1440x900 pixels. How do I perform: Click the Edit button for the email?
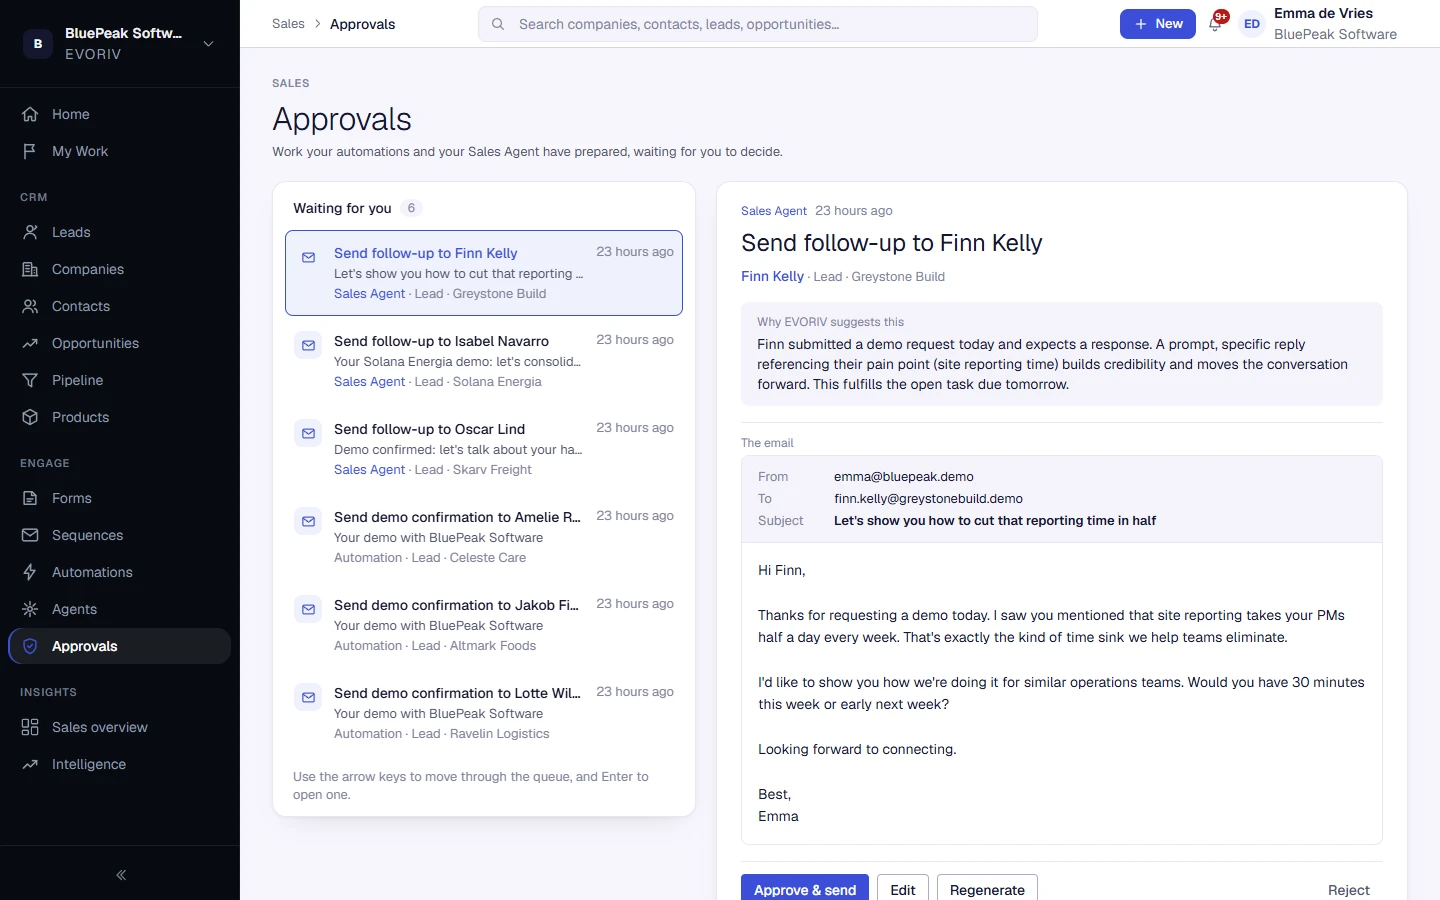[903, 889]
